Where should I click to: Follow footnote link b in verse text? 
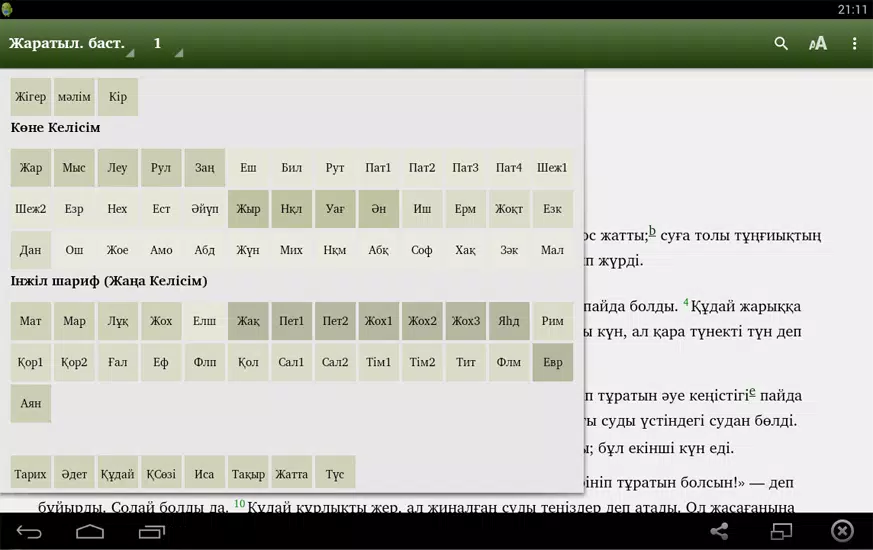tap(652, 231)
